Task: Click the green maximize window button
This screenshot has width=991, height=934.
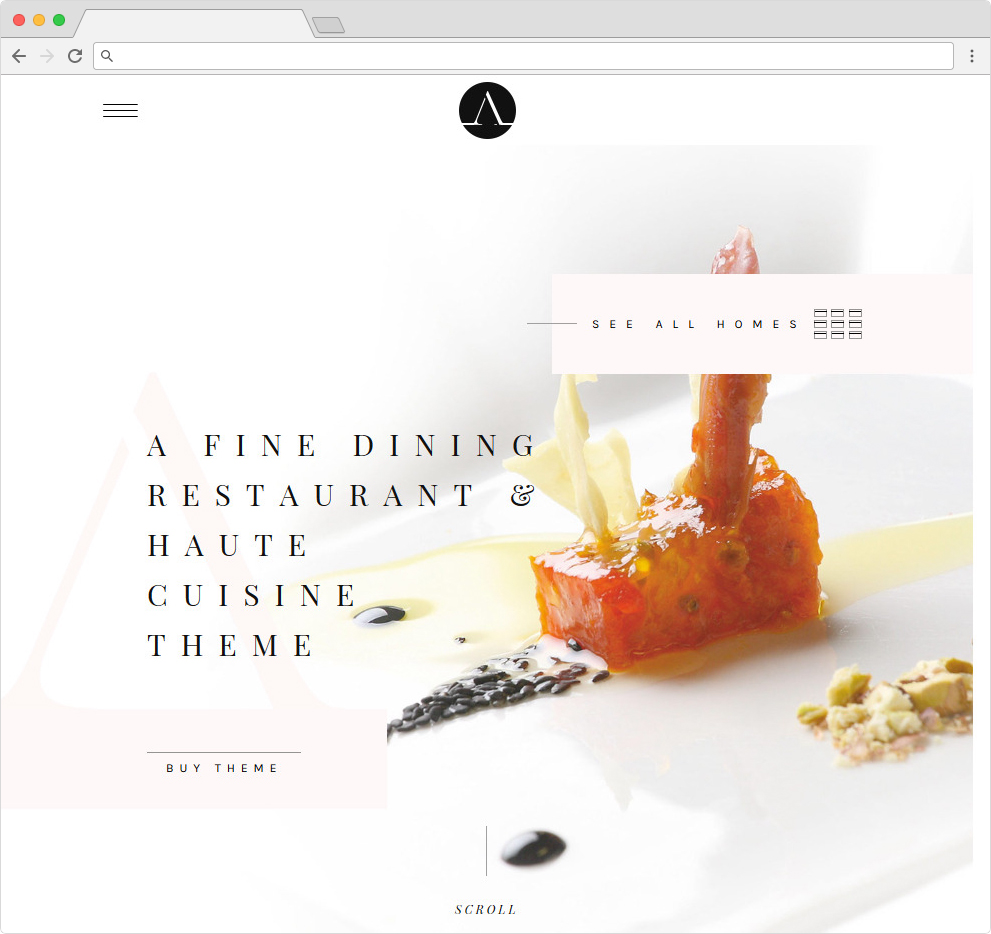Action: coord(59,20)
